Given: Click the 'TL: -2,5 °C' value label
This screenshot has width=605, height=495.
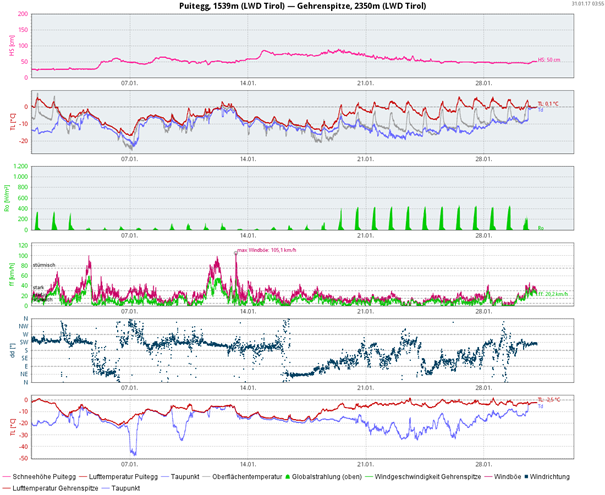Looking at the screenshot, I should 549,400.
